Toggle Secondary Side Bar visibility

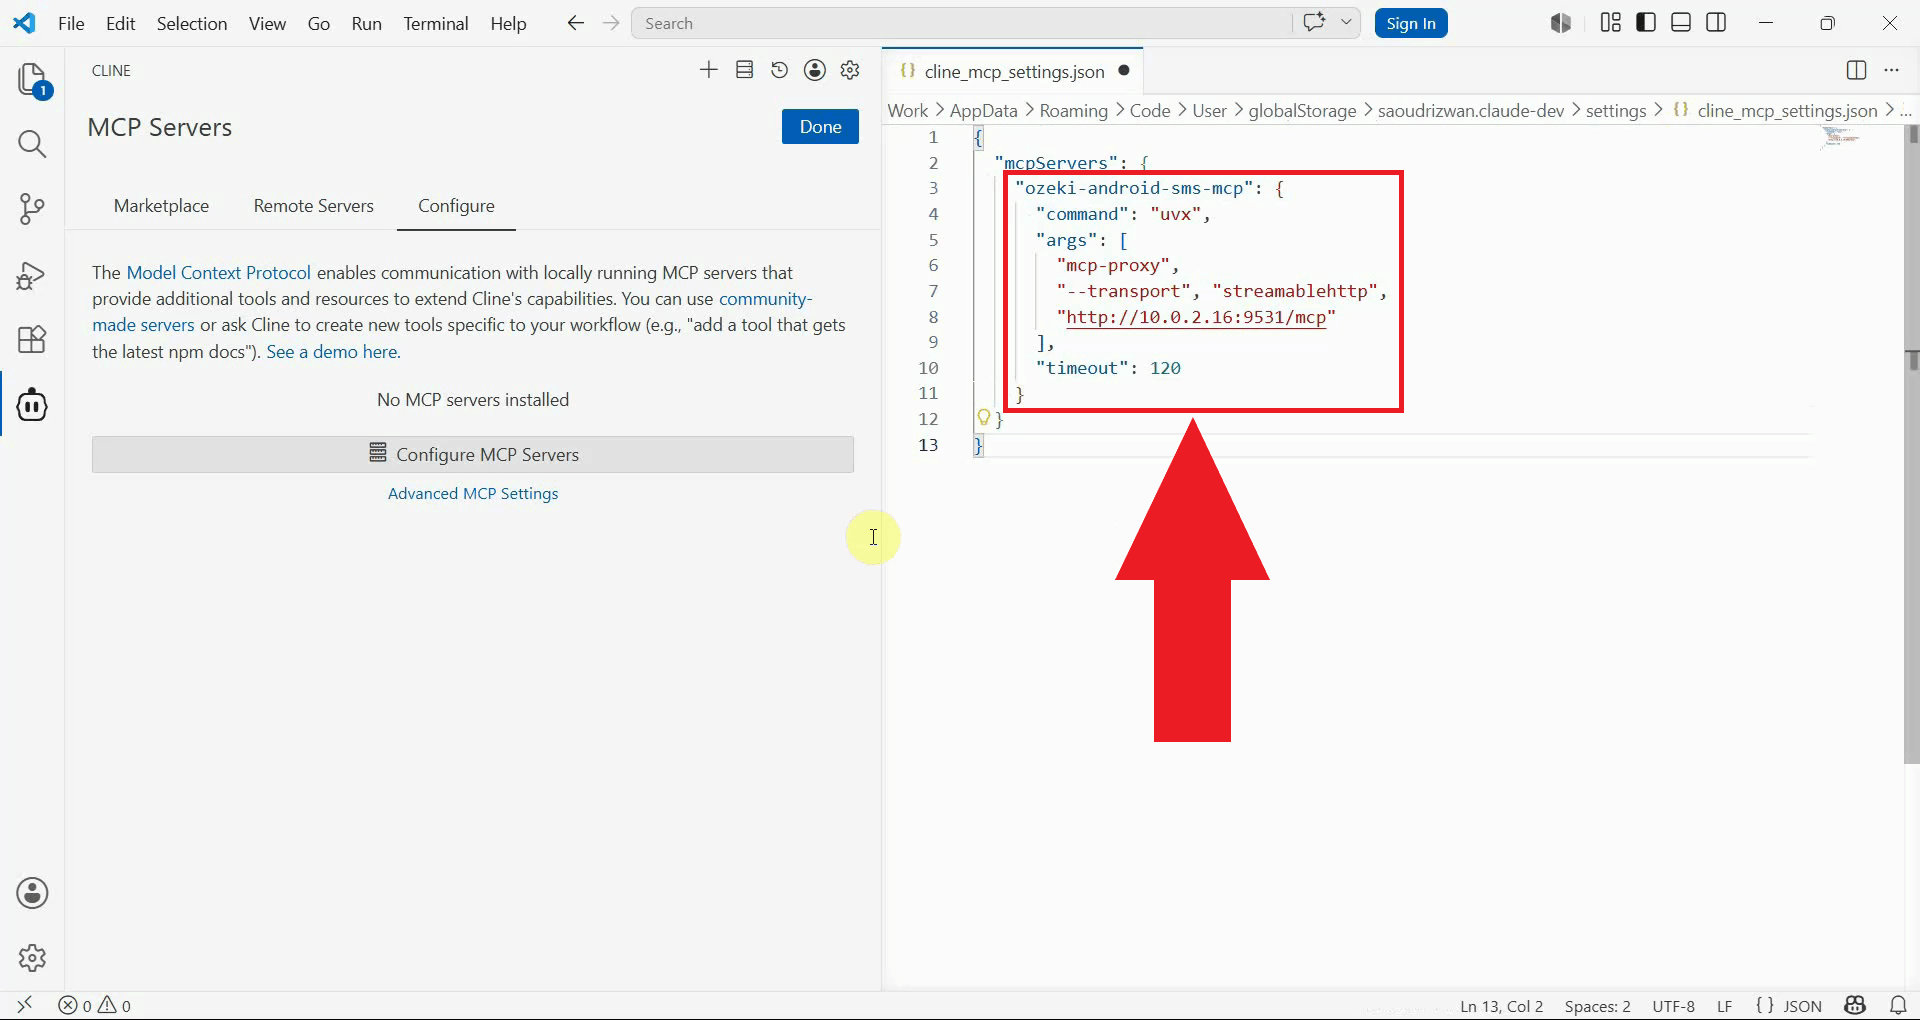click(1716, 23)
